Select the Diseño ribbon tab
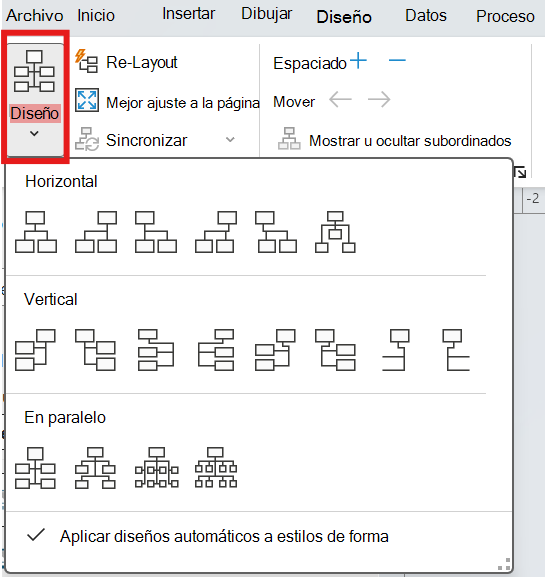The width and height of the screenshot is (545, 577). [x=344, y=17]
